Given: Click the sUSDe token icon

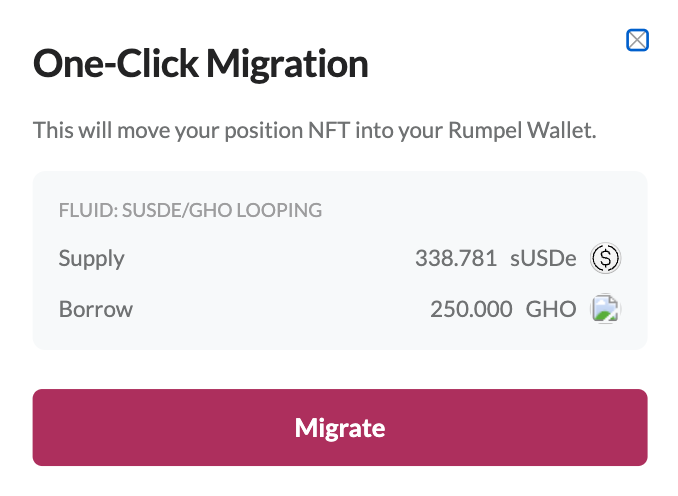Looking at the screenshot, I should point(605,258).
